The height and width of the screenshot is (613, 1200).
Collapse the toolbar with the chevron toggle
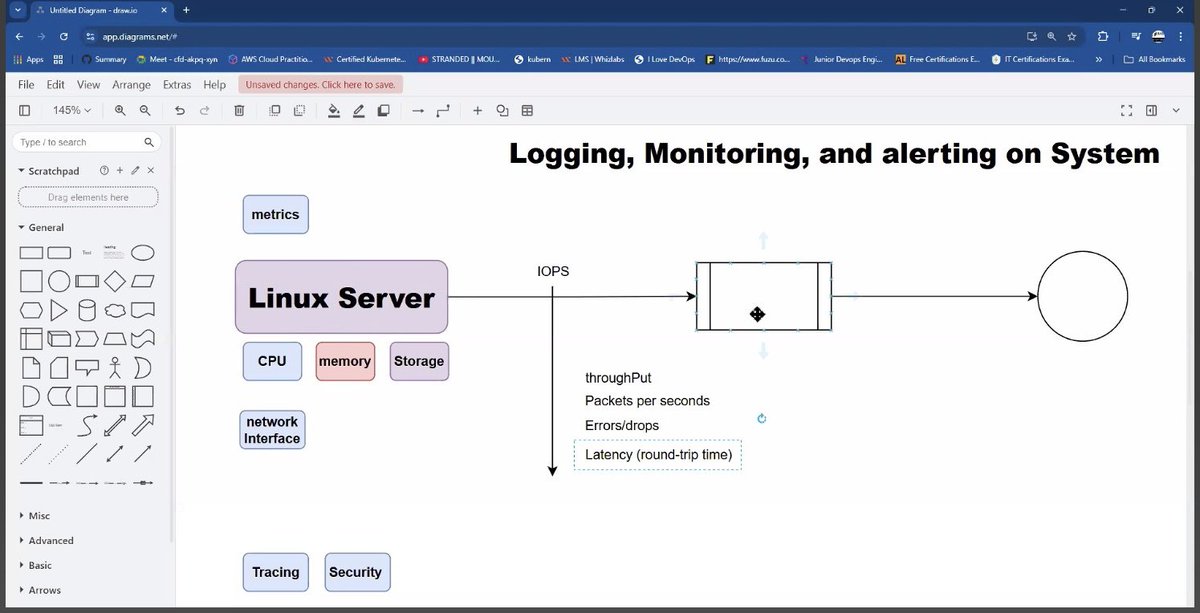(1176, 110)
